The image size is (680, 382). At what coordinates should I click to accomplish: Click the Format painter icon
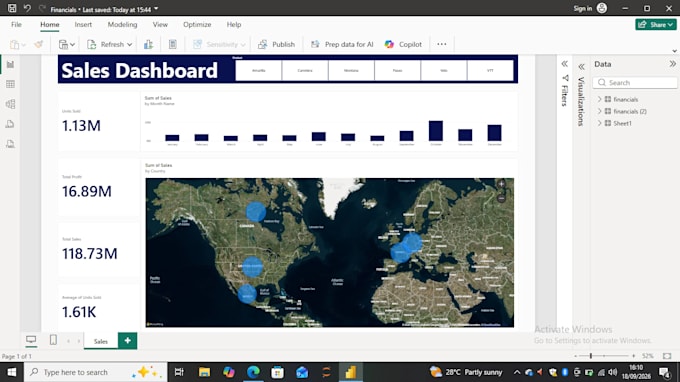click(x=39, y=44)
